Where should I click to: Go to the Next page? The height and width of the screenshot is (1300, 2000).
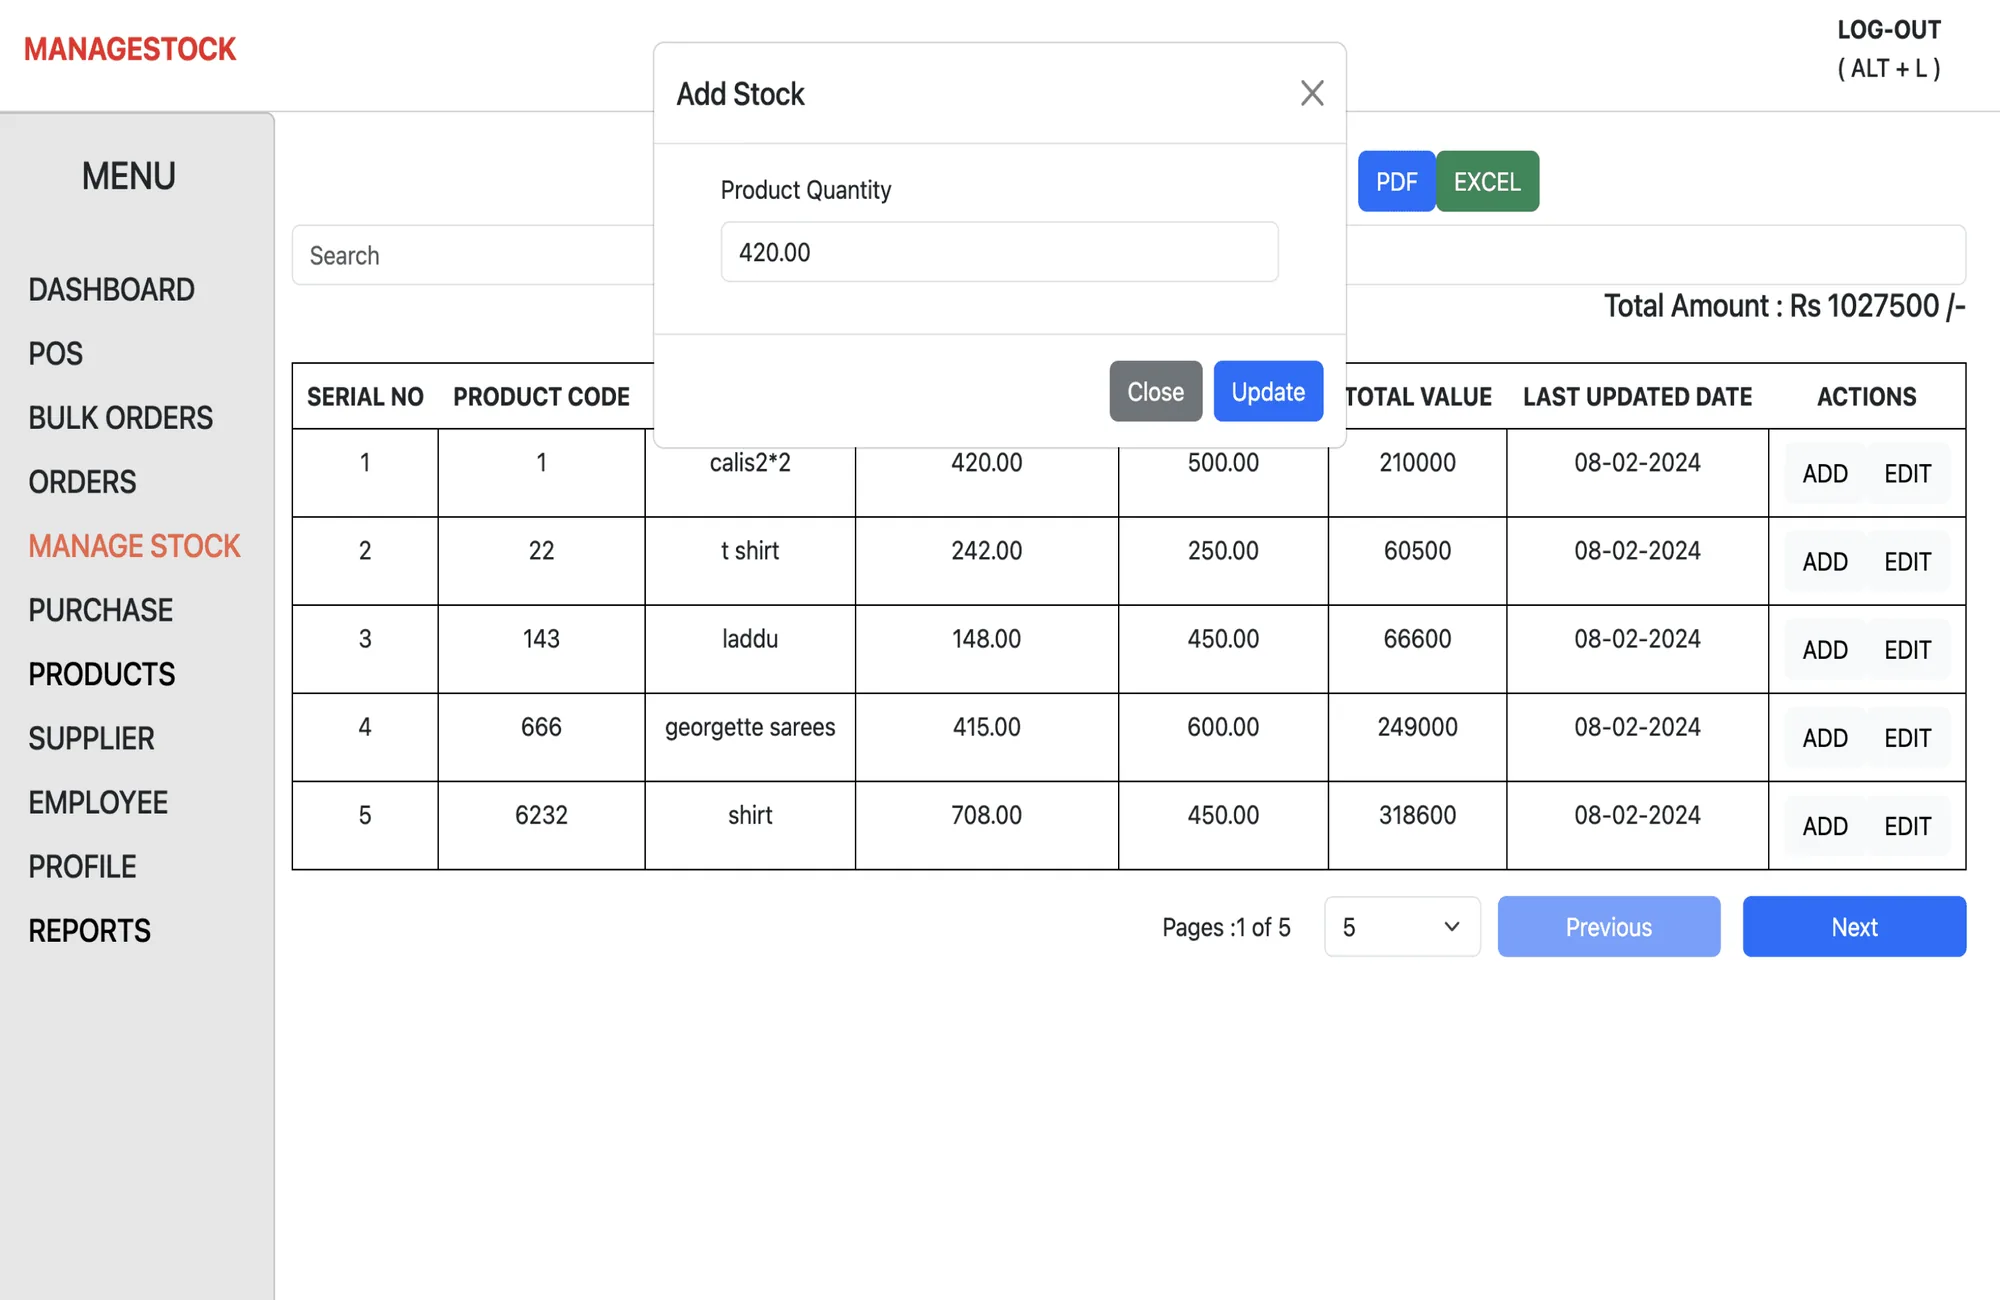[1854, 927]
